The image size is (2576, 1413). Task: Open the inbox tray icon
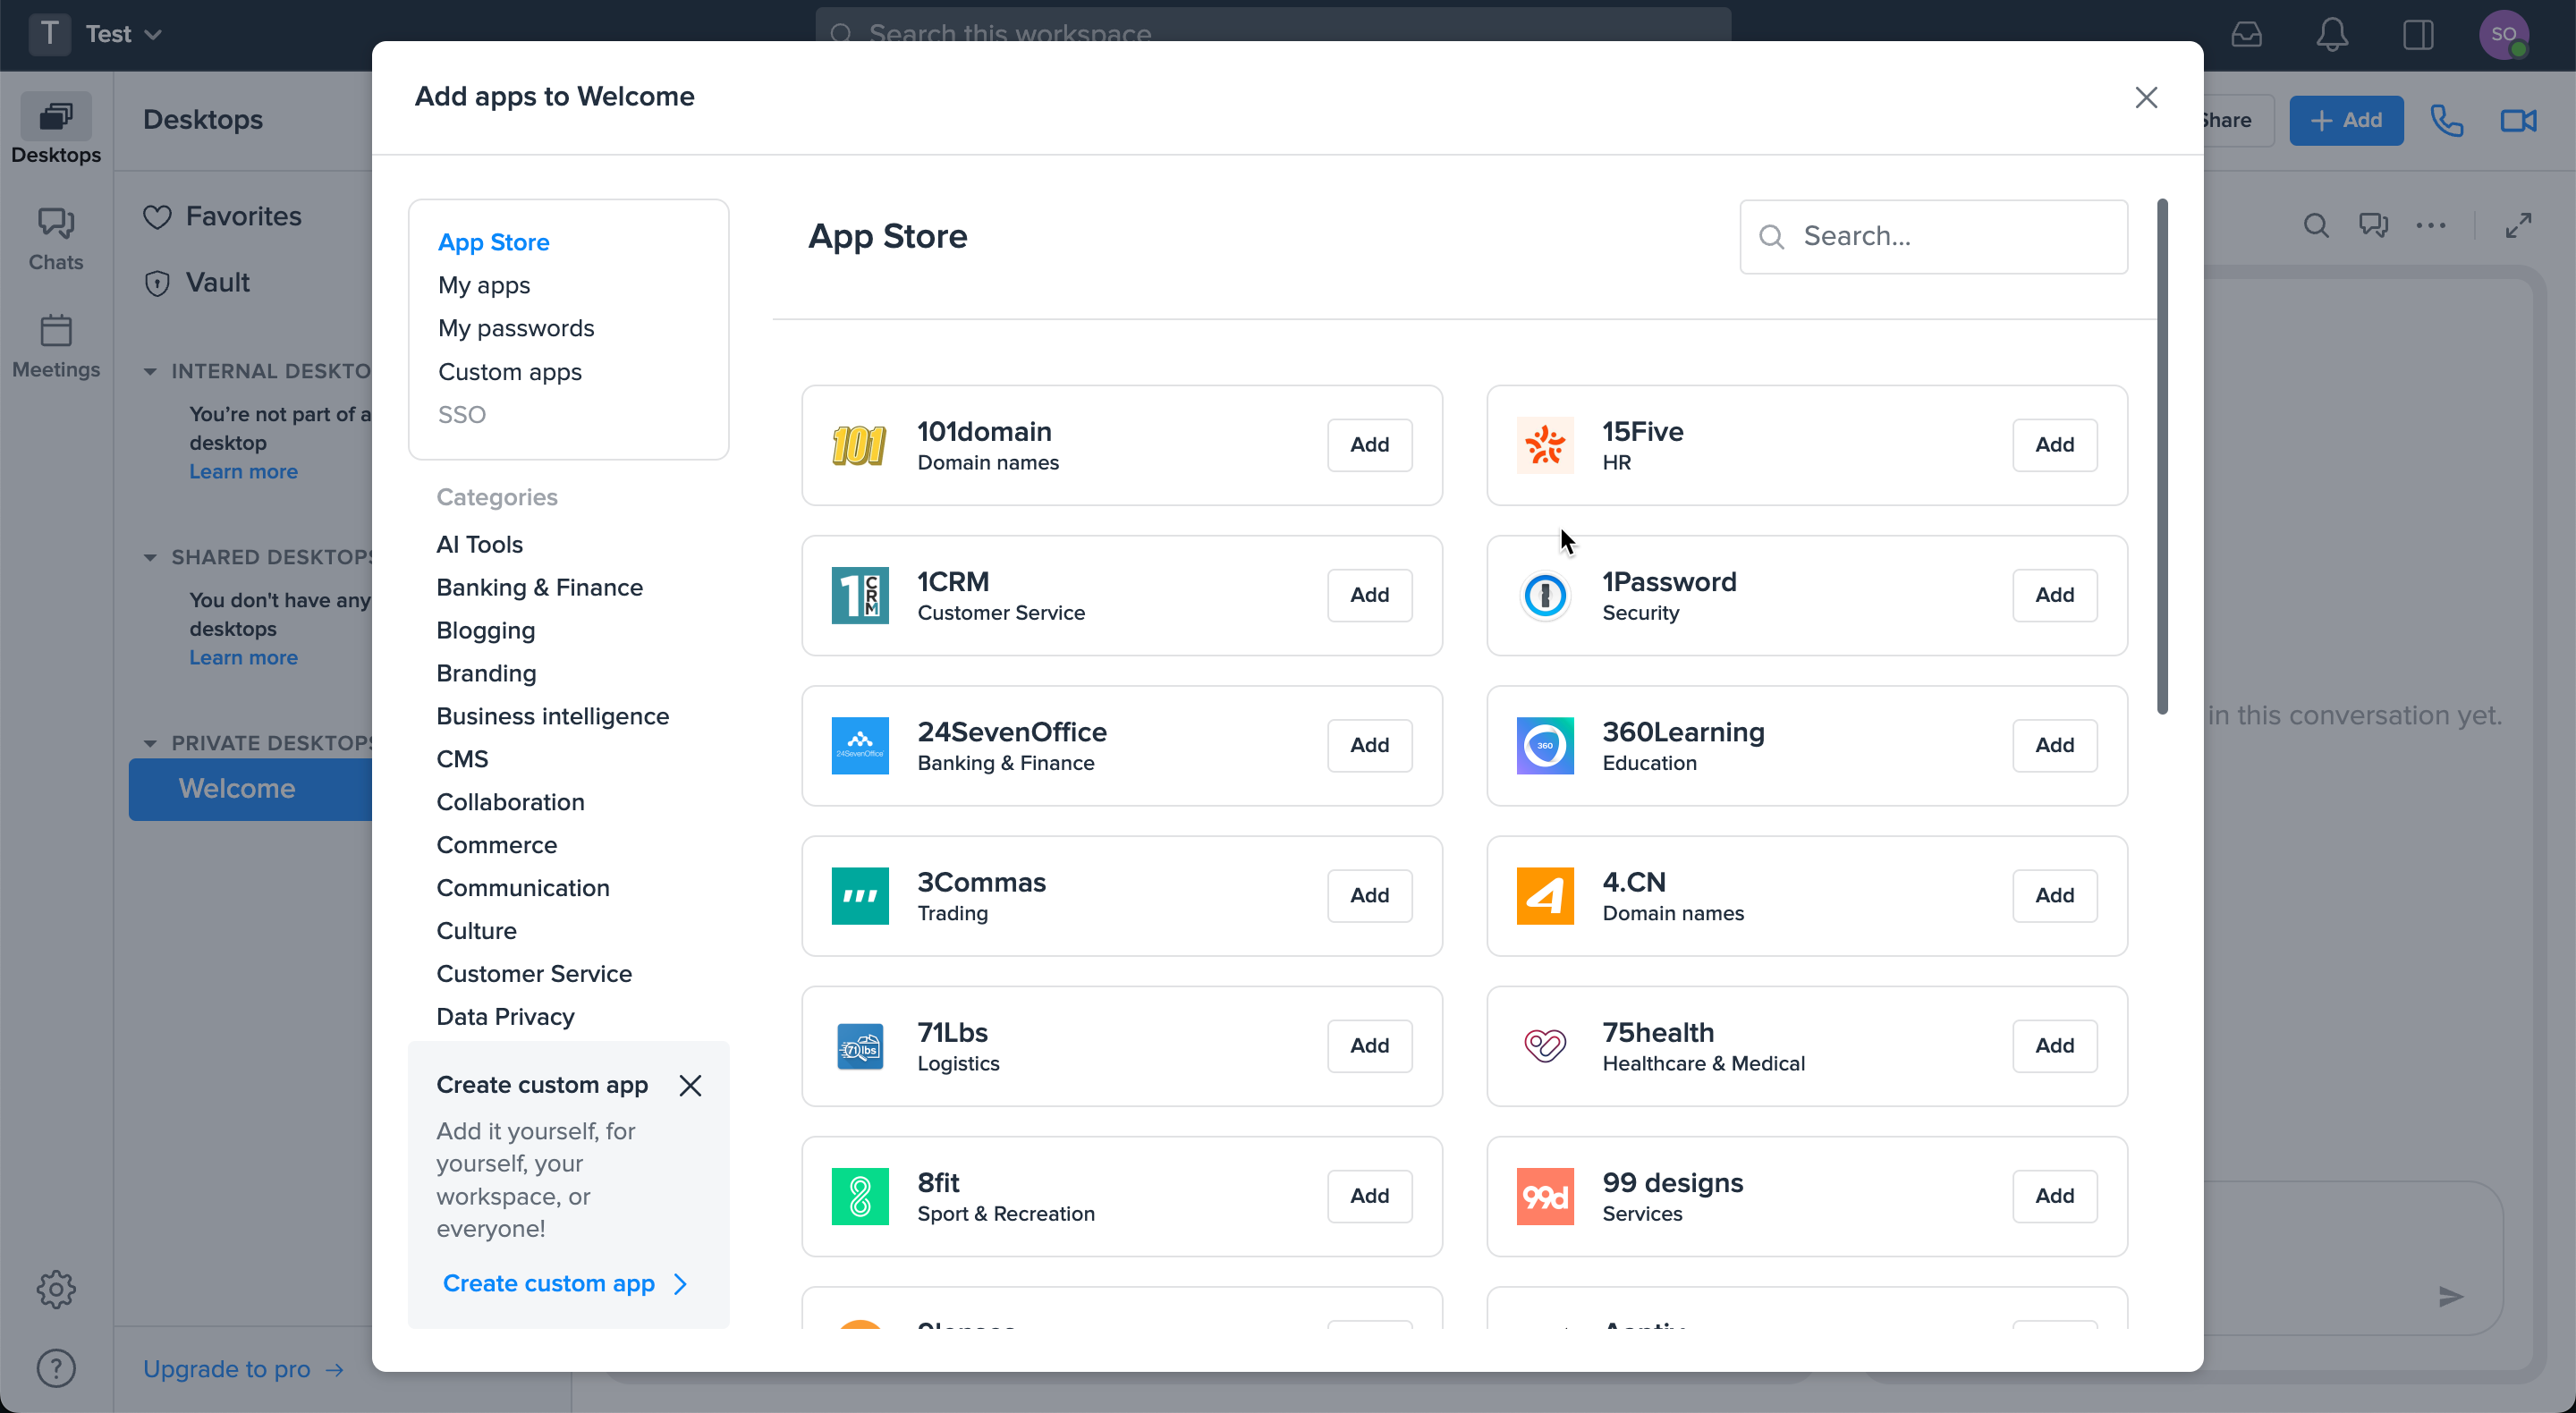pyautogui.click(x=2246, y=34)
